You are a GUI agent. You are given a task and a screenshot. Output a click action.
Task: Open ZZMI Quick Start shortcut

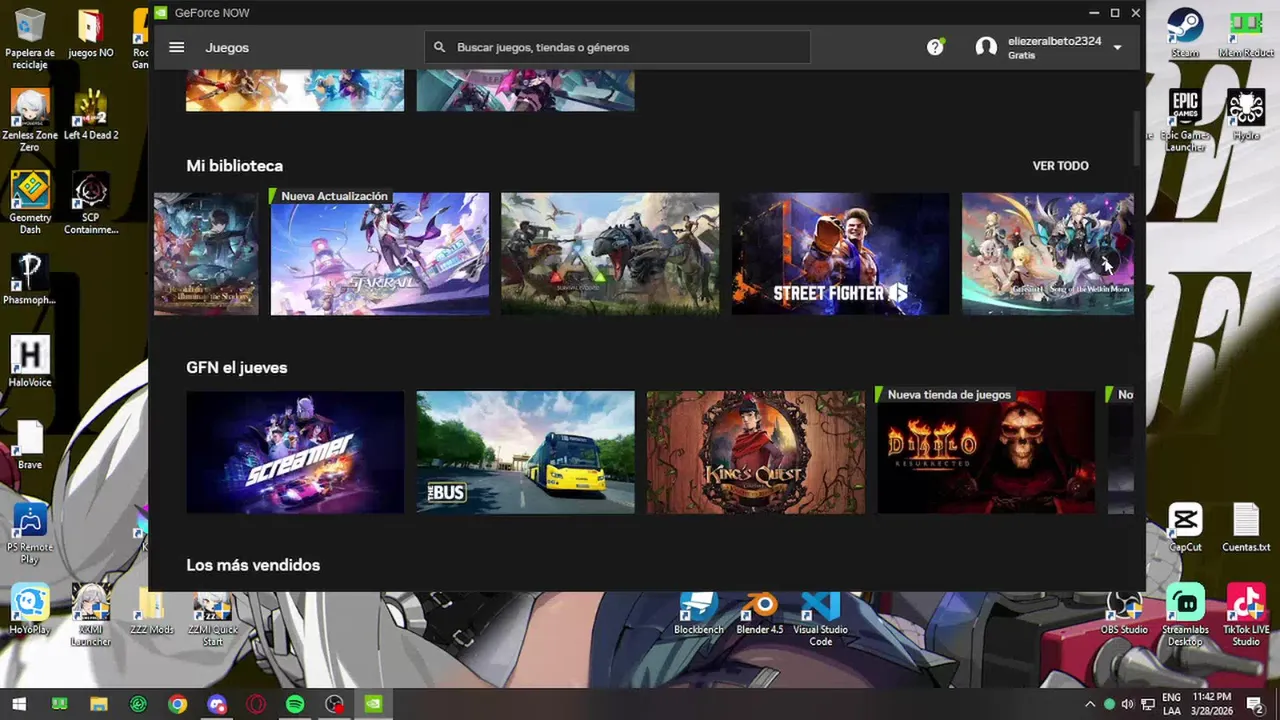coord(213,615)
